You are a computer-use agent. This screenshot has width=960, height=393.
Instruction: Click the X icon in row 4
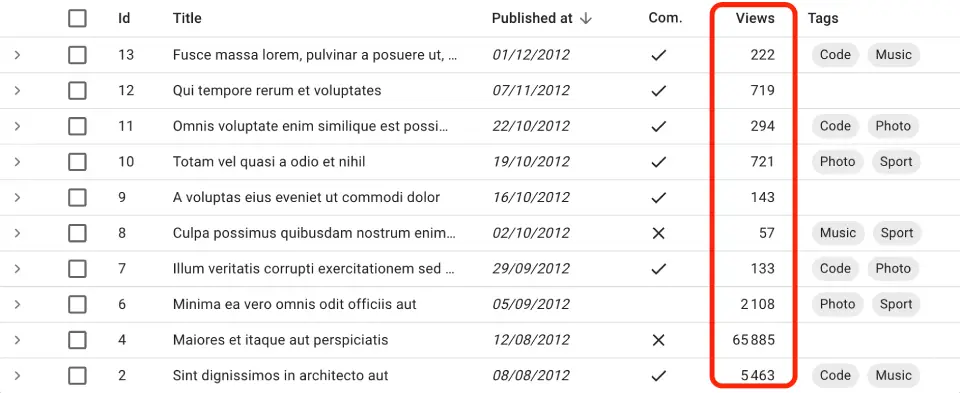tap(658, 340)
